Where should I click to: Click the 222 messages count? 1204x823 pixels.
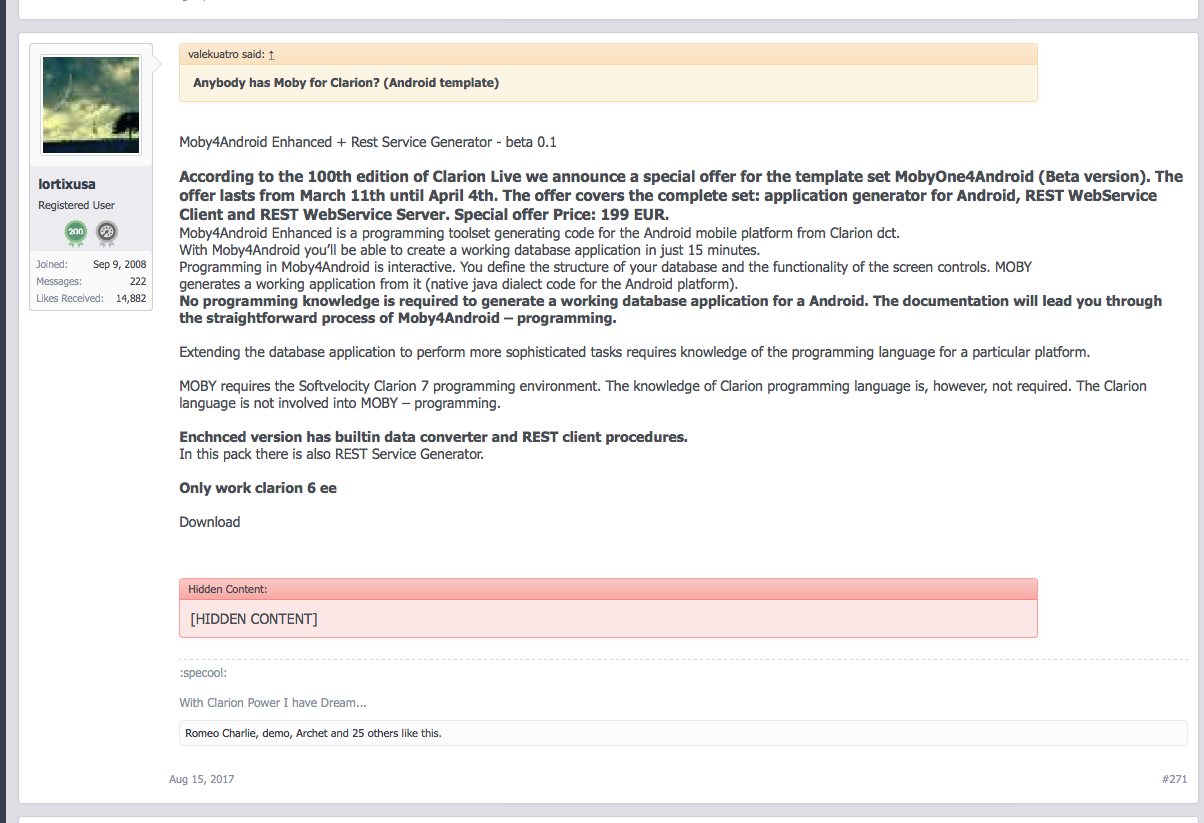[x=138, y=282]
